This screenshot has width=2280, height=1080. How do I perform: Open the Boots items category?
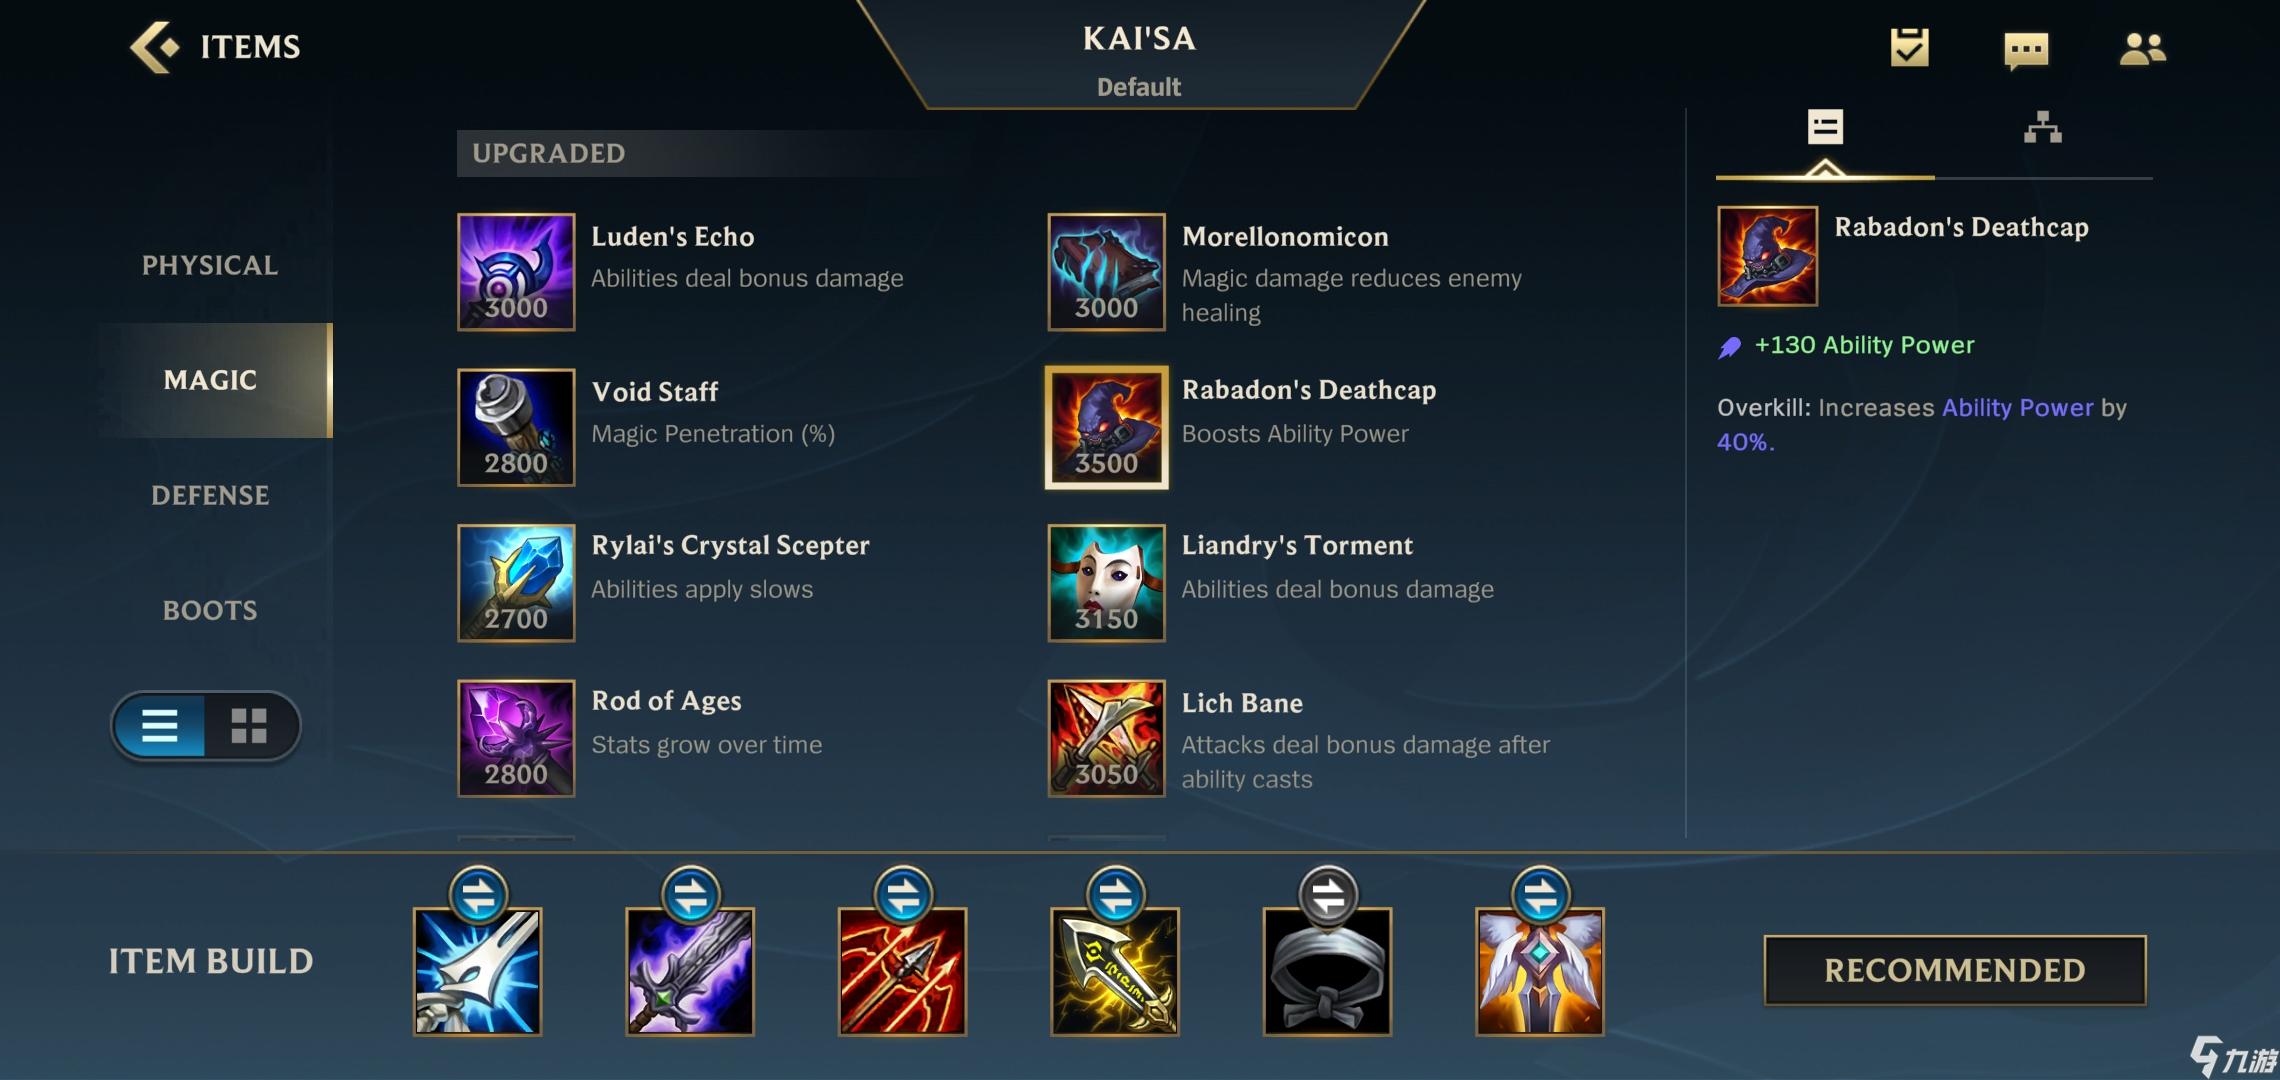(210, 610)
